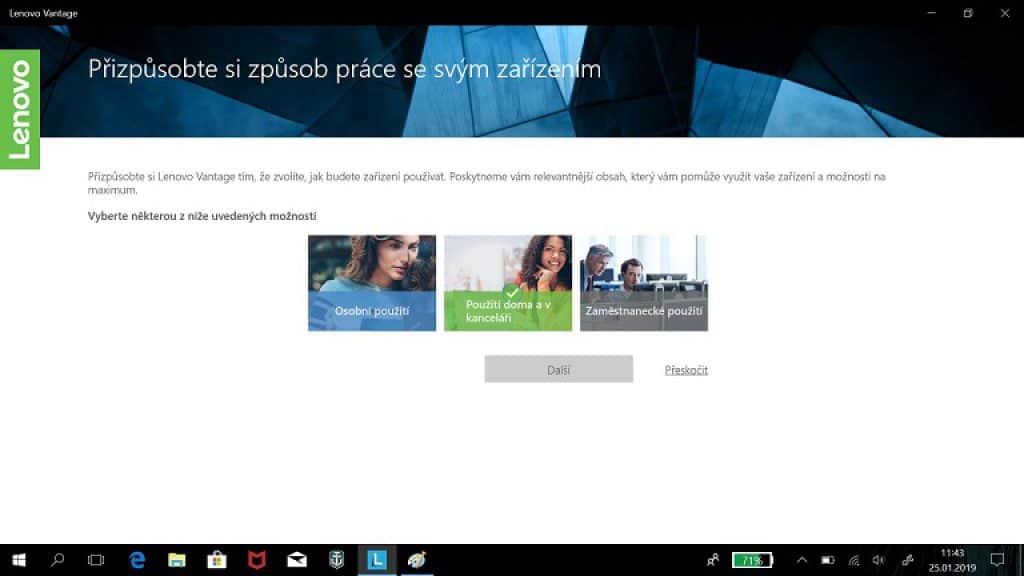Open File Explorer from taskbar

coord(177,560)
